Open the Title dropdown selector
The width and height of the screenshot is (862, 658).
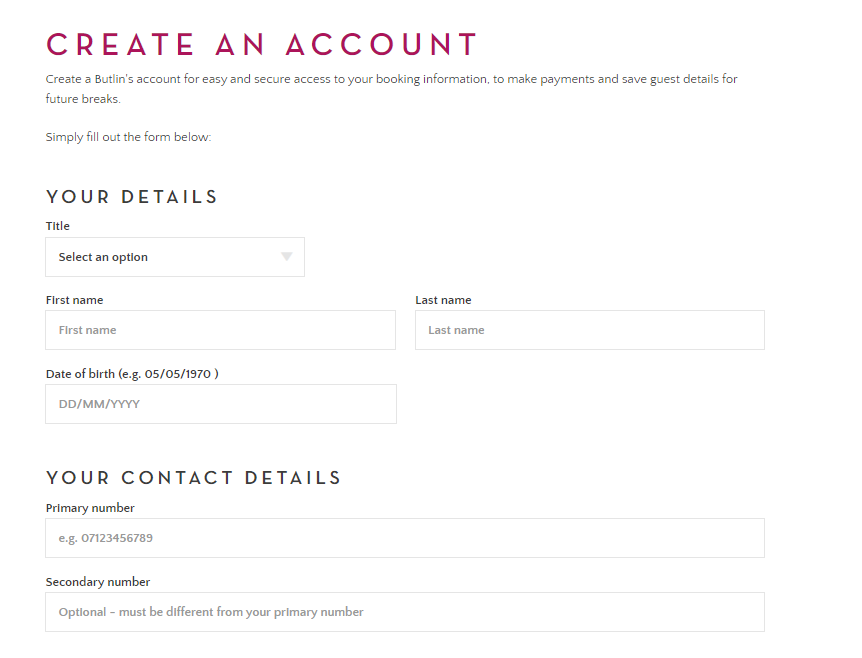(175, 257)
